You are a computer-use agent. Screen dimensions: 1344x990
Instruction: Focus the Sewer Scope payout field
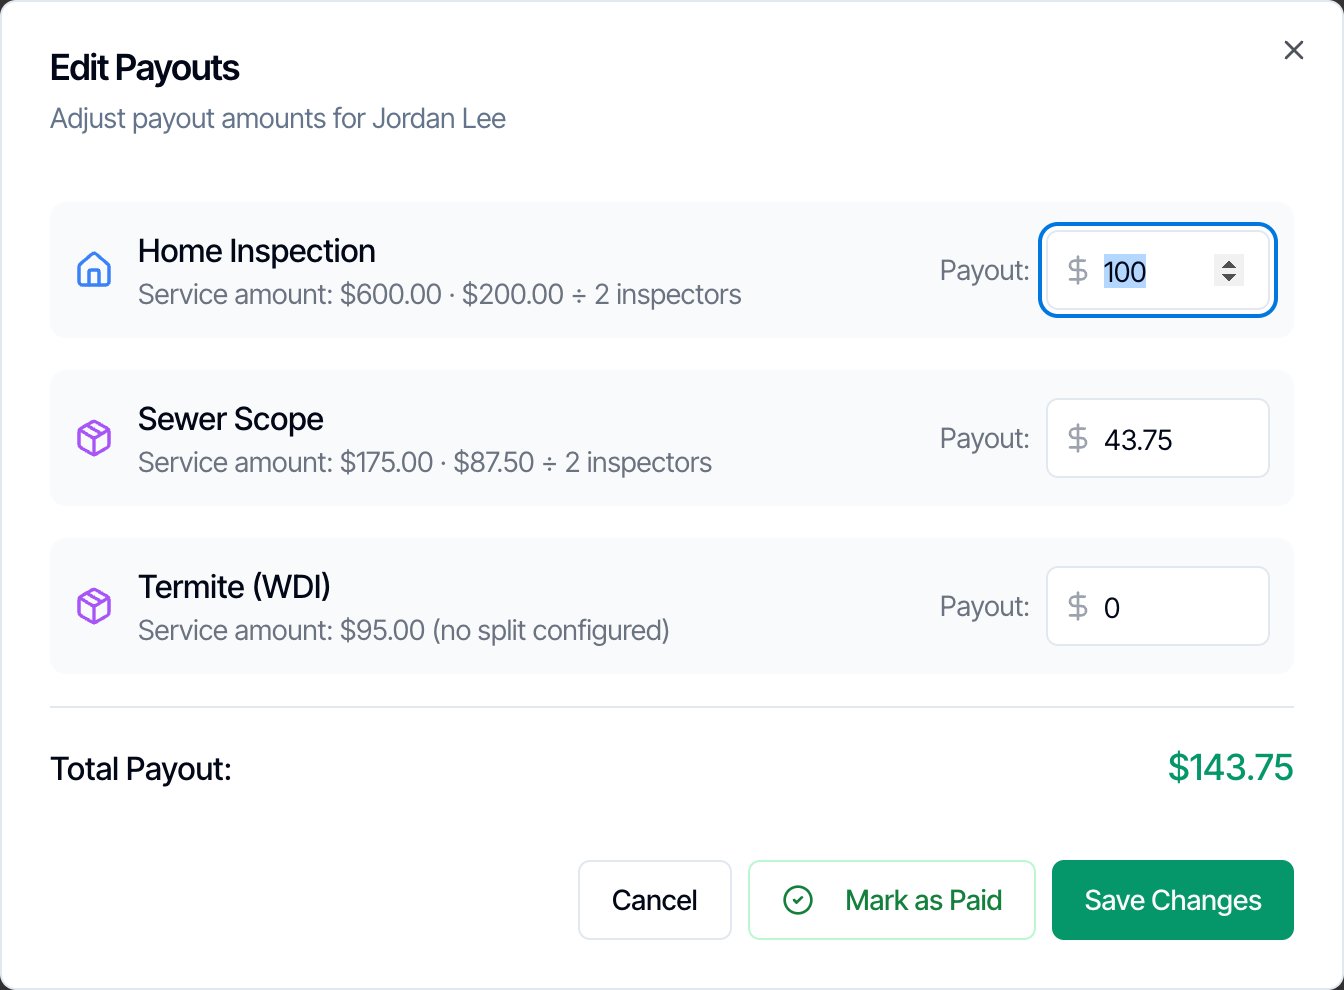tap(1158, 438)
